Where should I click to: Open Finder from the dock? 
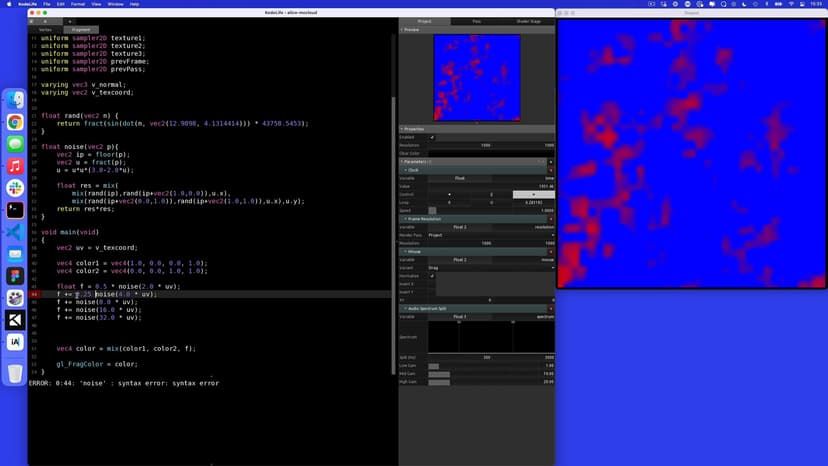tap(15, 100)
